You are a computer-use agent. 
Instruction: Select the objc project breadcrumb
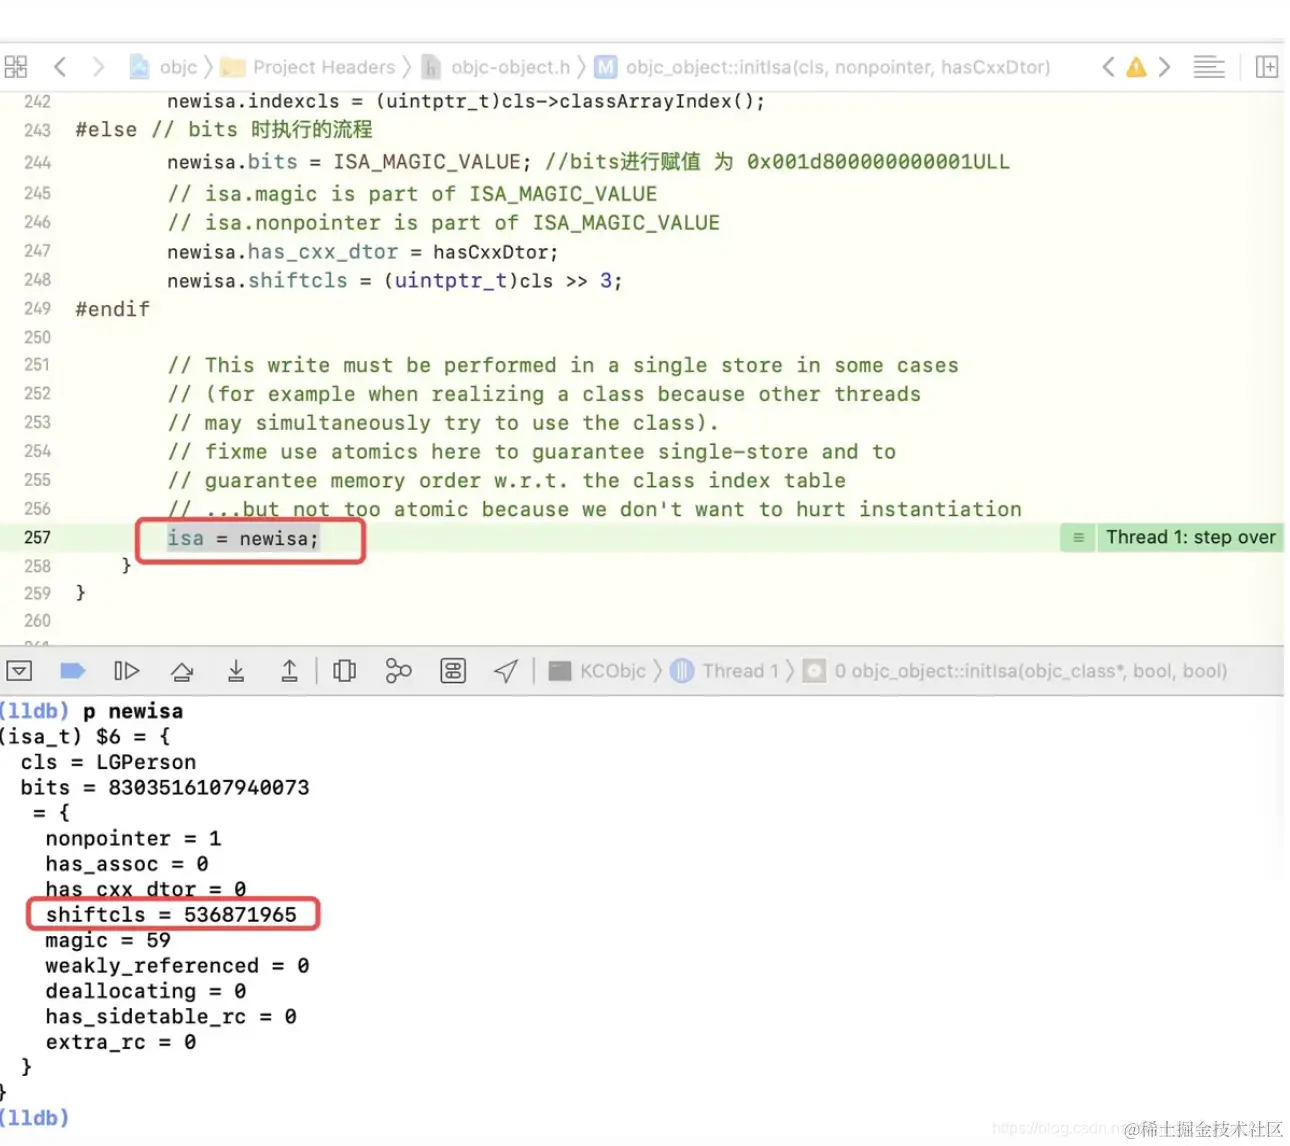click(x=164, y=67)
